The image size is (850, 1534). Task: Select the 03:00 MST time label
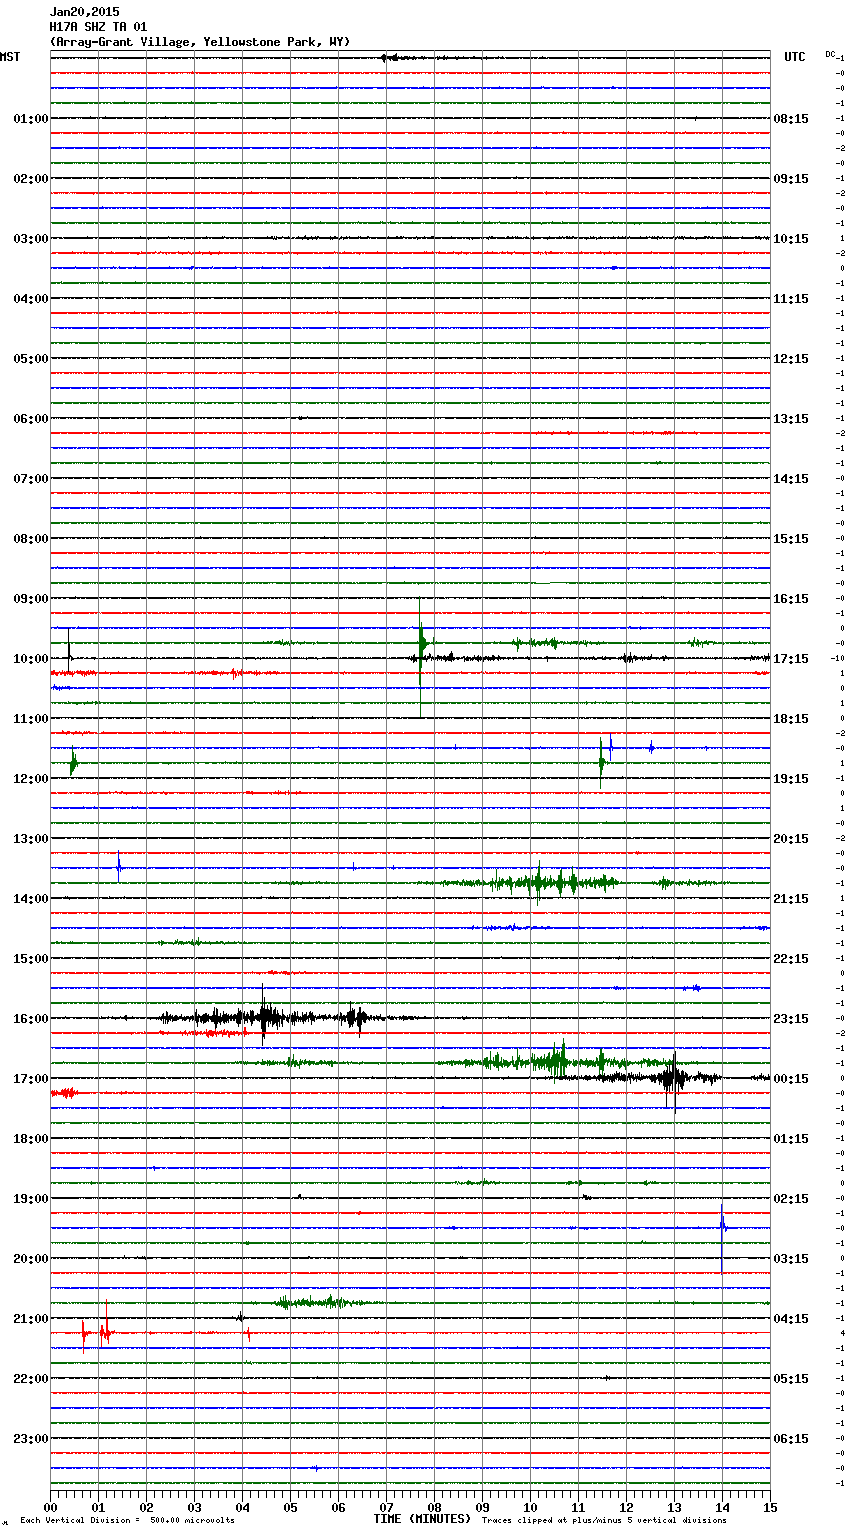click(30, 239)
